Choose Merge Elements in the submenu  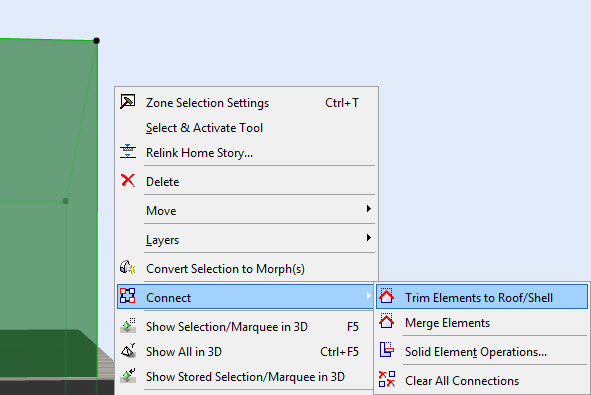tap(482, 323)
